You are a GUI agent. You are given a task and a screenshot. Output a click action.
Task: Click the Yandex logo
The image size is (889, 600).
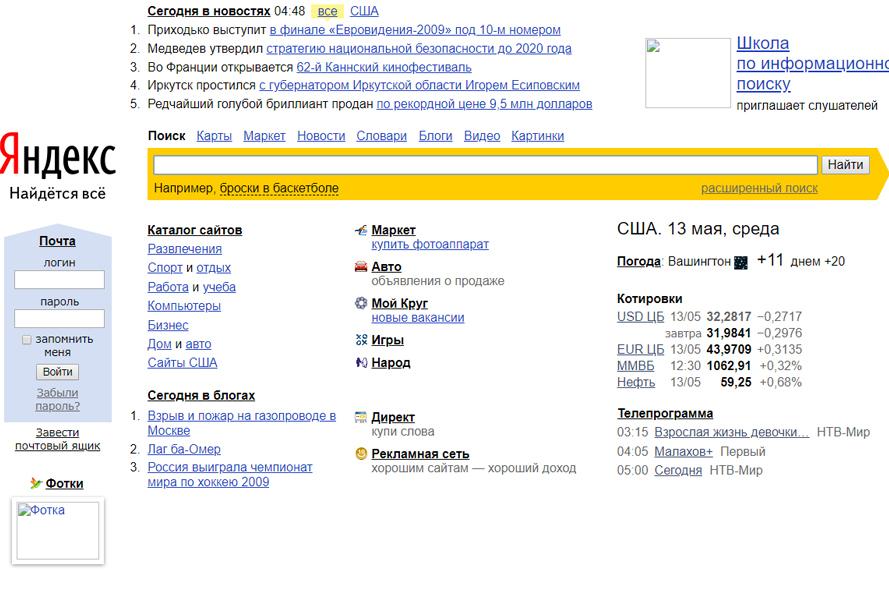point(57,157)
